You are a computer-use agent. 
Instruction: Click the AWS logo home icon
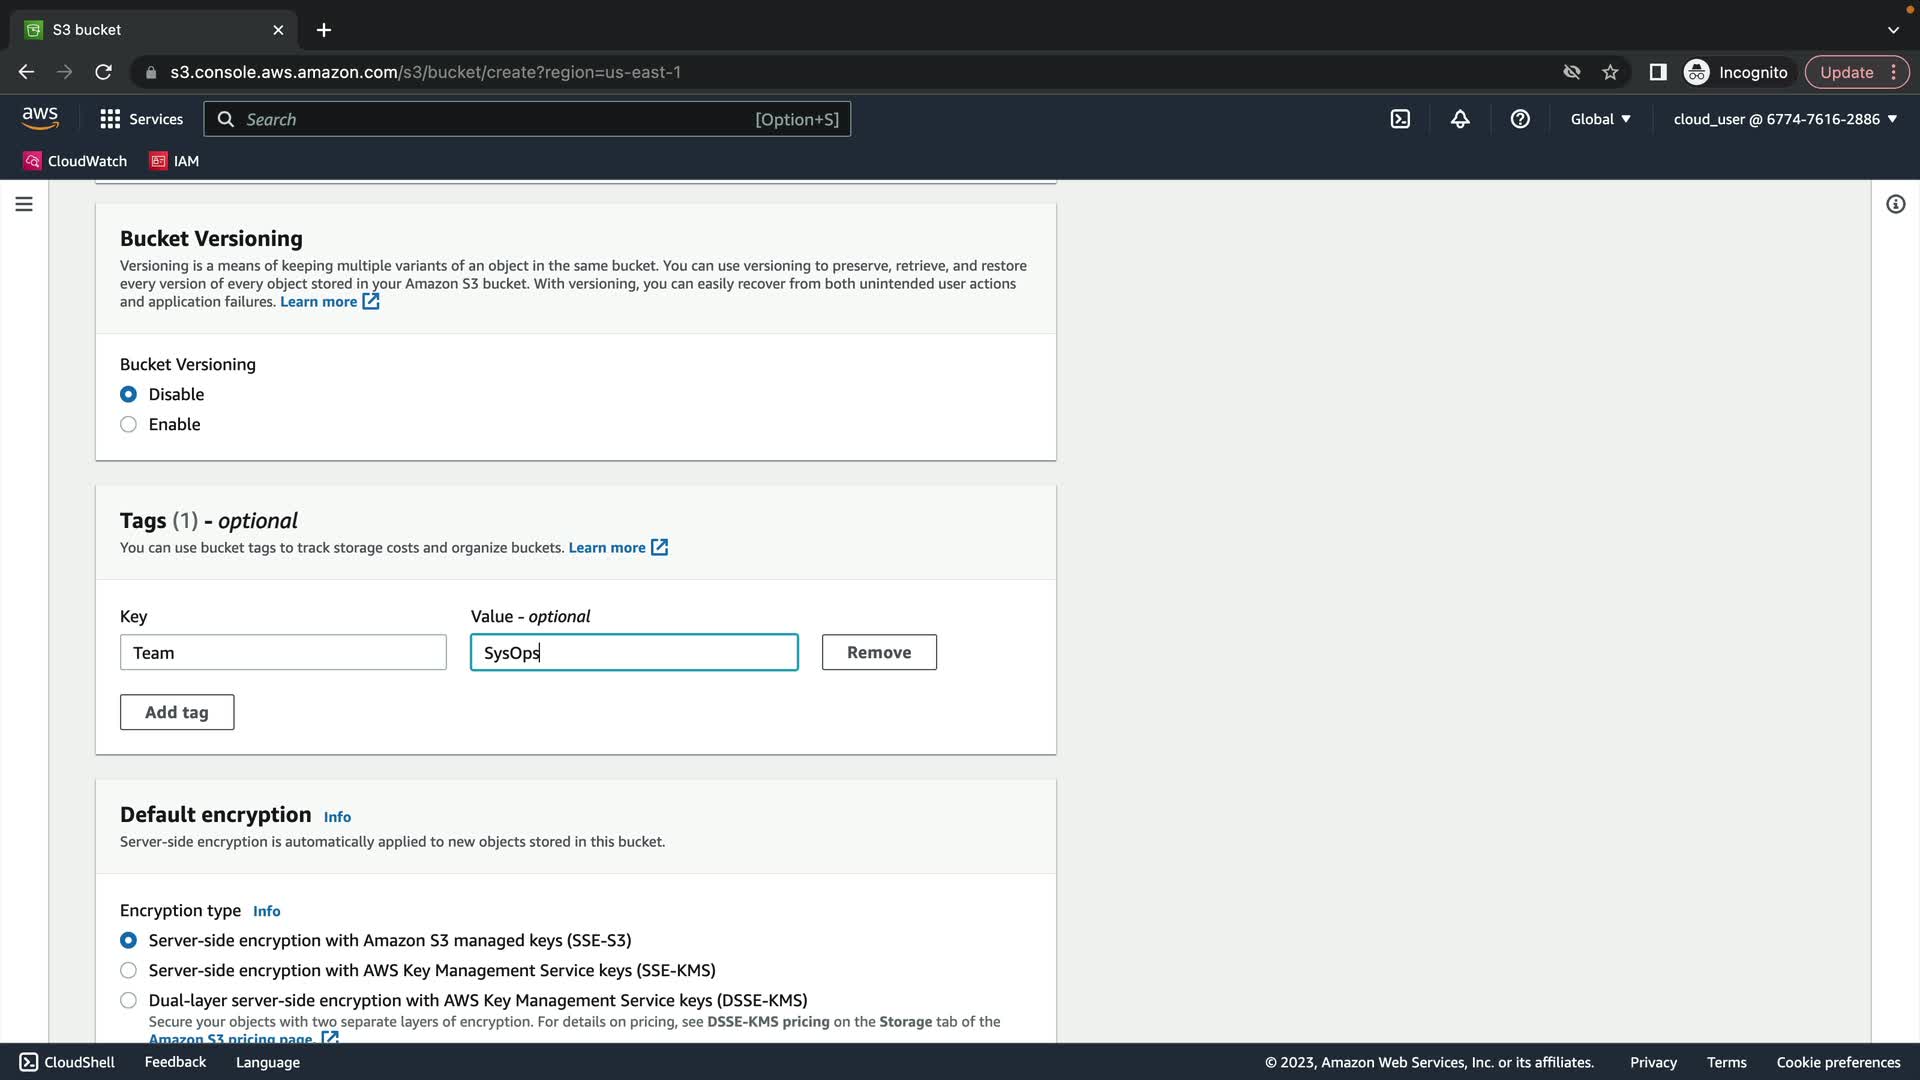tap(40, 118)
